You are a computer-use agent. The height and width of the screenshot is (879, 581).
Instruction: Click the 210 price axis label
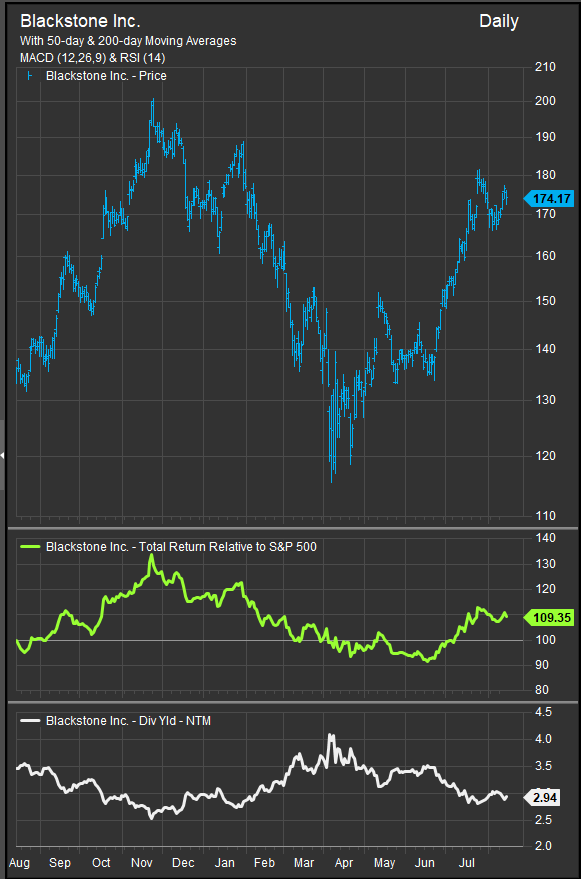click(x=545, y=67)
